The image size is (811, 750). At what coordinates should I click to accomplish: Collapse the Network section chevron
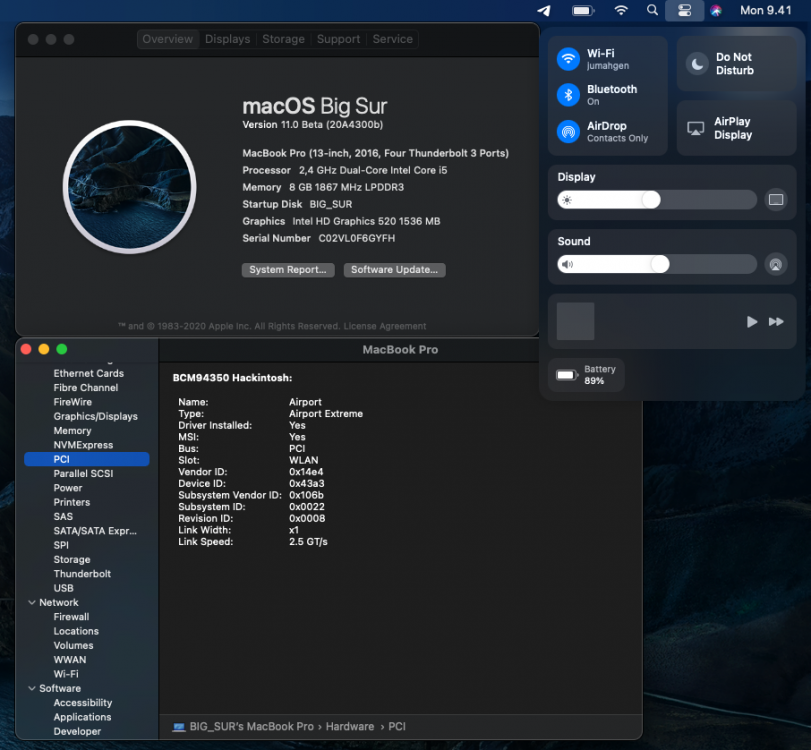pyautogui.click(x=32, y=603)
